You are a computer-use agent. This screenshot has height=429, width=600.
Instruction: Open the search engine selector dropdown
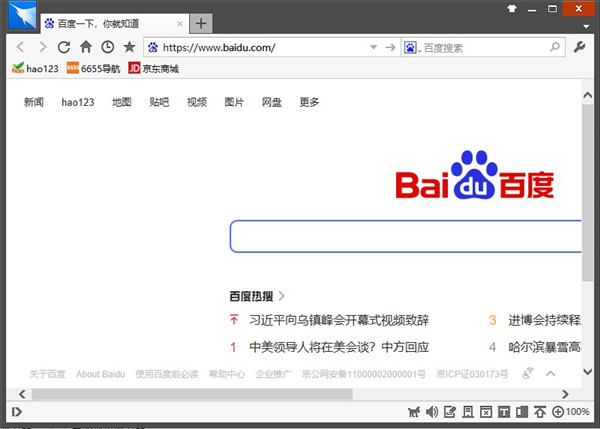click(411, 47)
